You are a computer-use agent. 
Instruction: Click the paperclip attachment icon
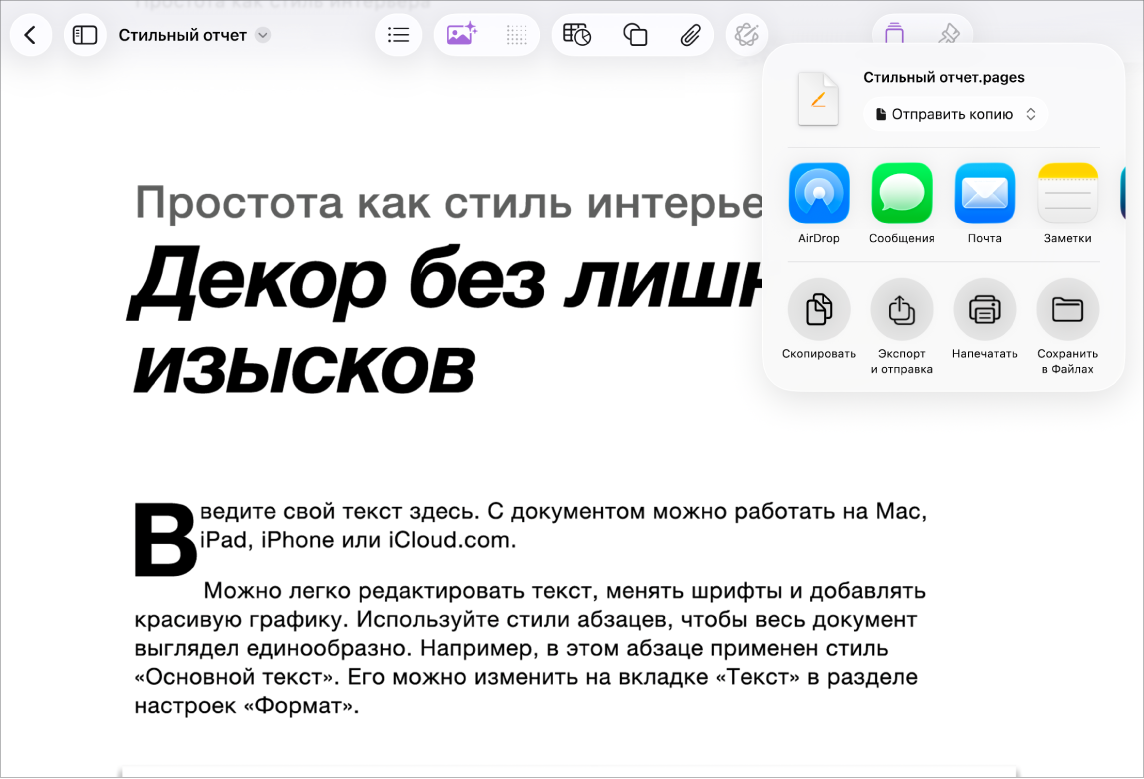point(690,35)
